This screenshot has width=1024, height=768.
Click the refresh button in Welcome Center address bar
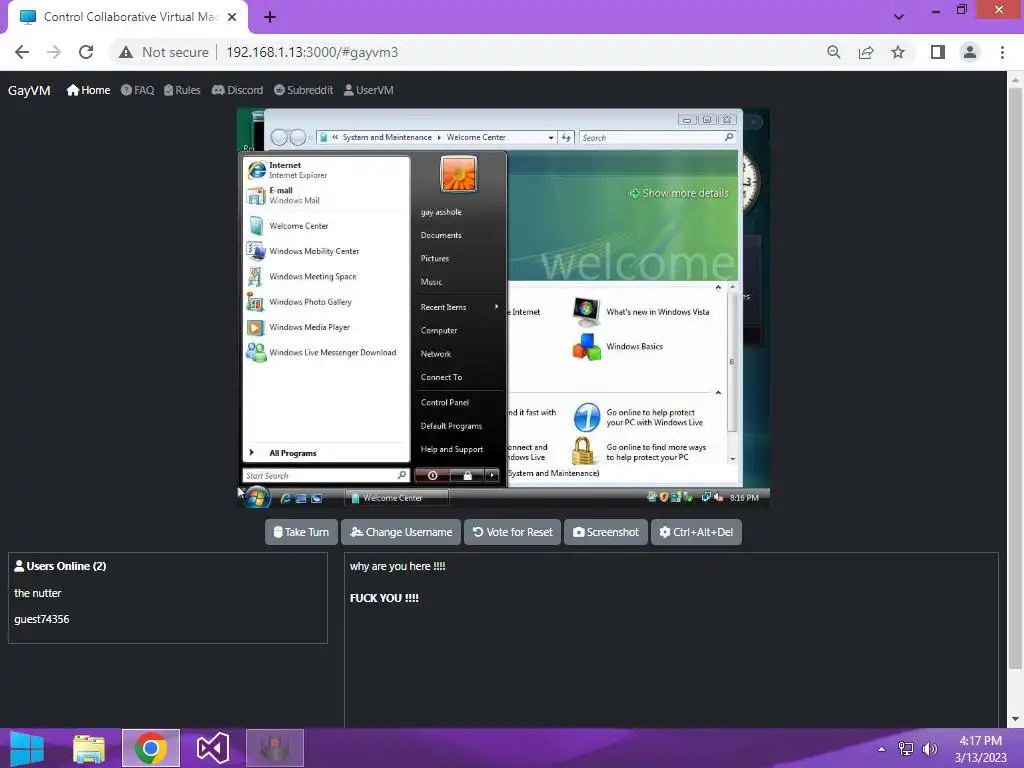566,137
